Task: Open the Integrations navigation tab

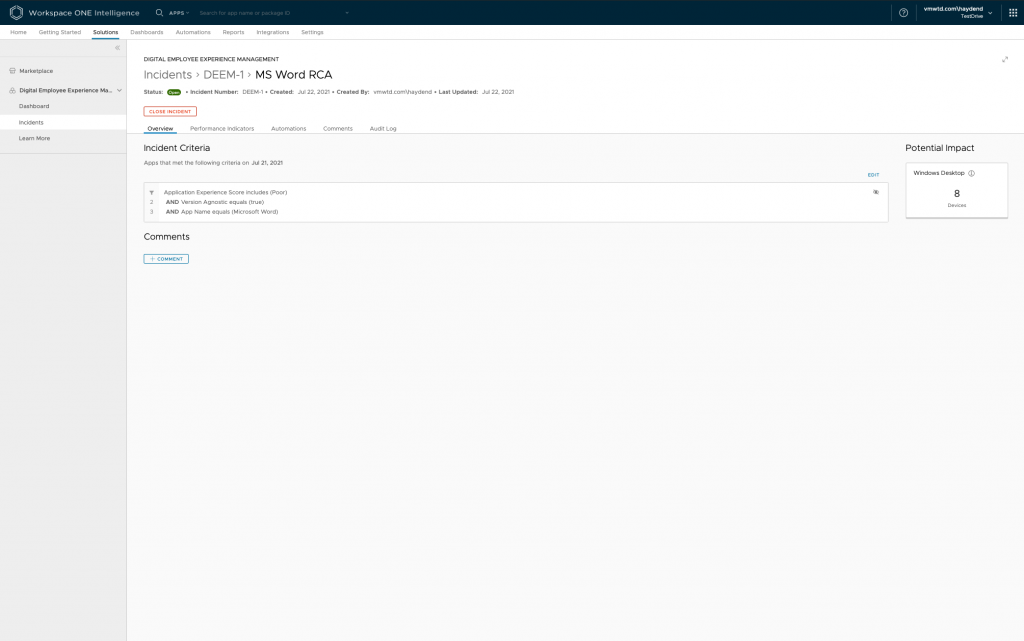Action: 272,32
